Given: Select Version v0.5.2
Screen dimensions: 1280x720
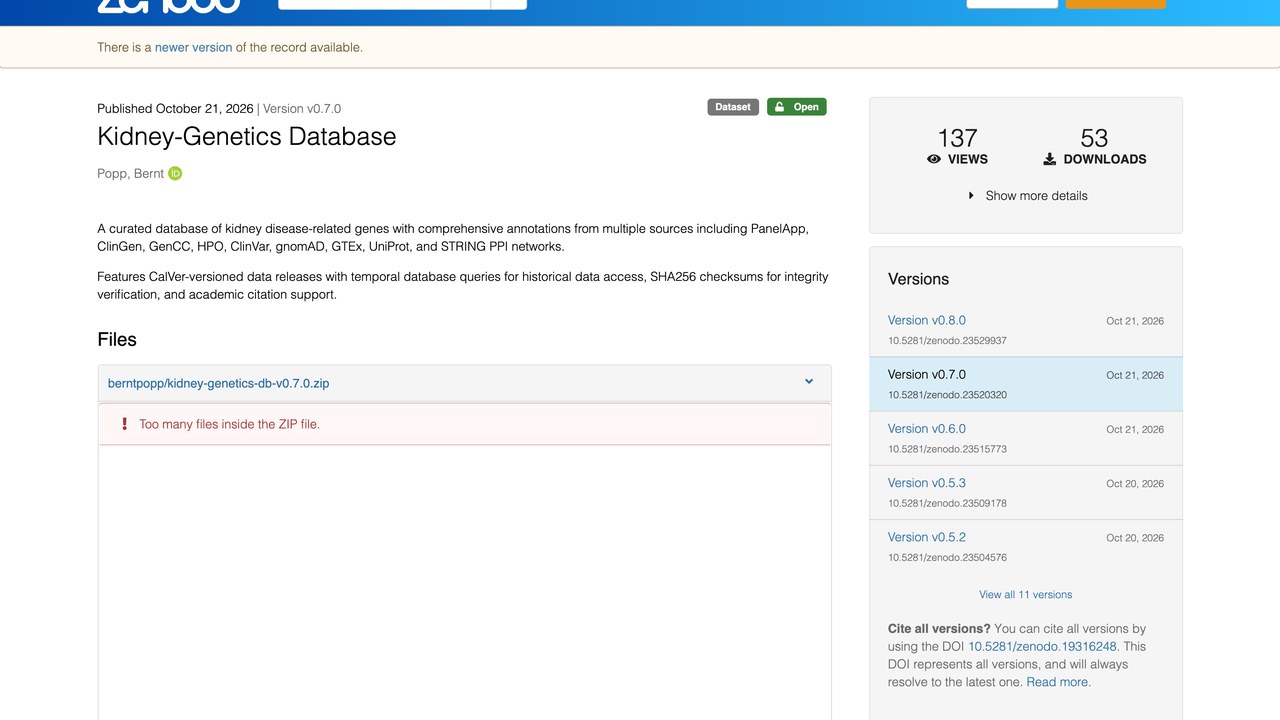Looking at the screenshot, I should point(927,536).
